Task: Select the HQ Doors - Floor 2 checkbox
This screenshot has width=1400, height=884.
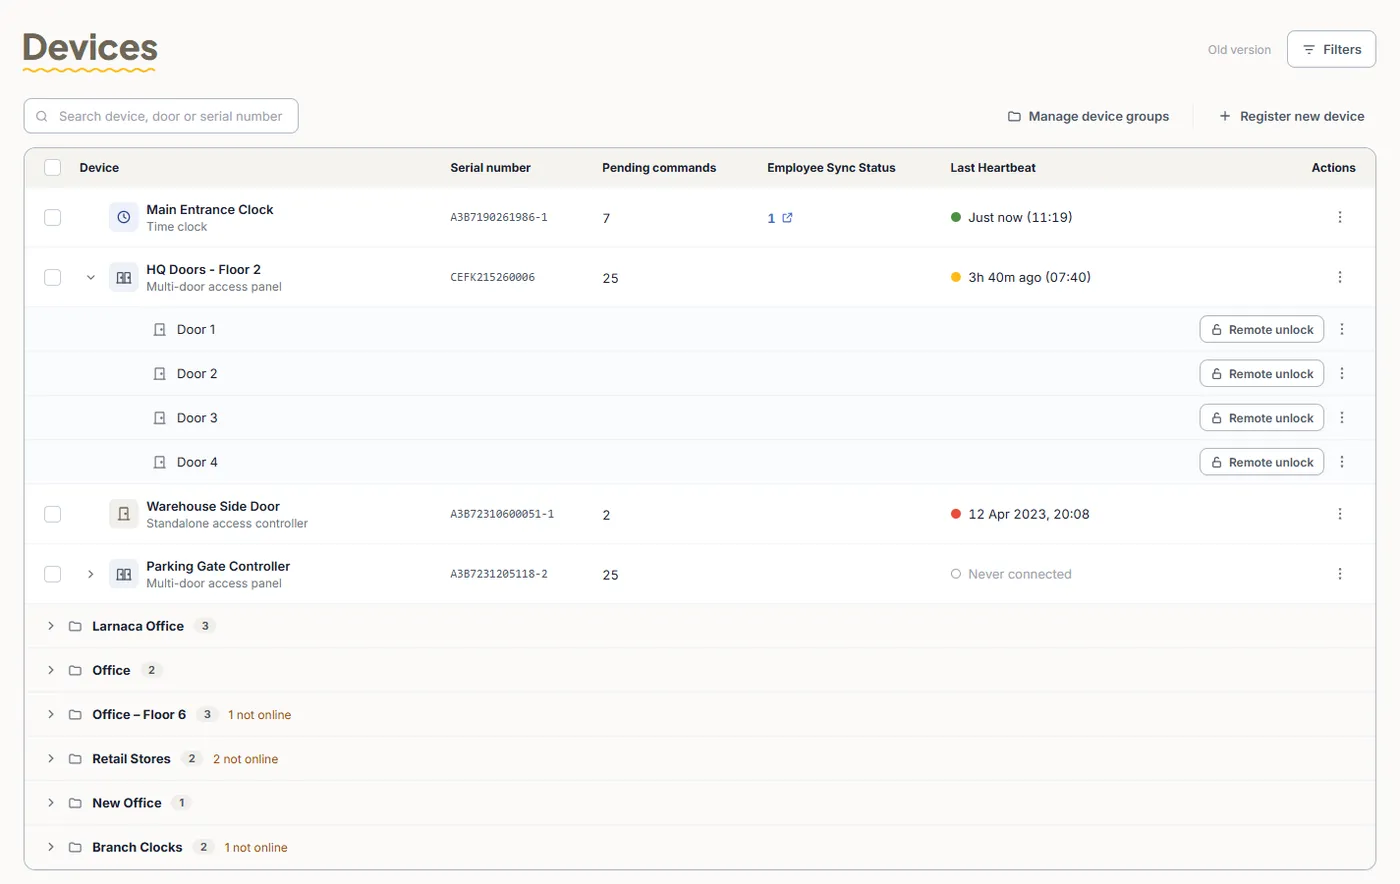Action: click(x=53, y=277)
